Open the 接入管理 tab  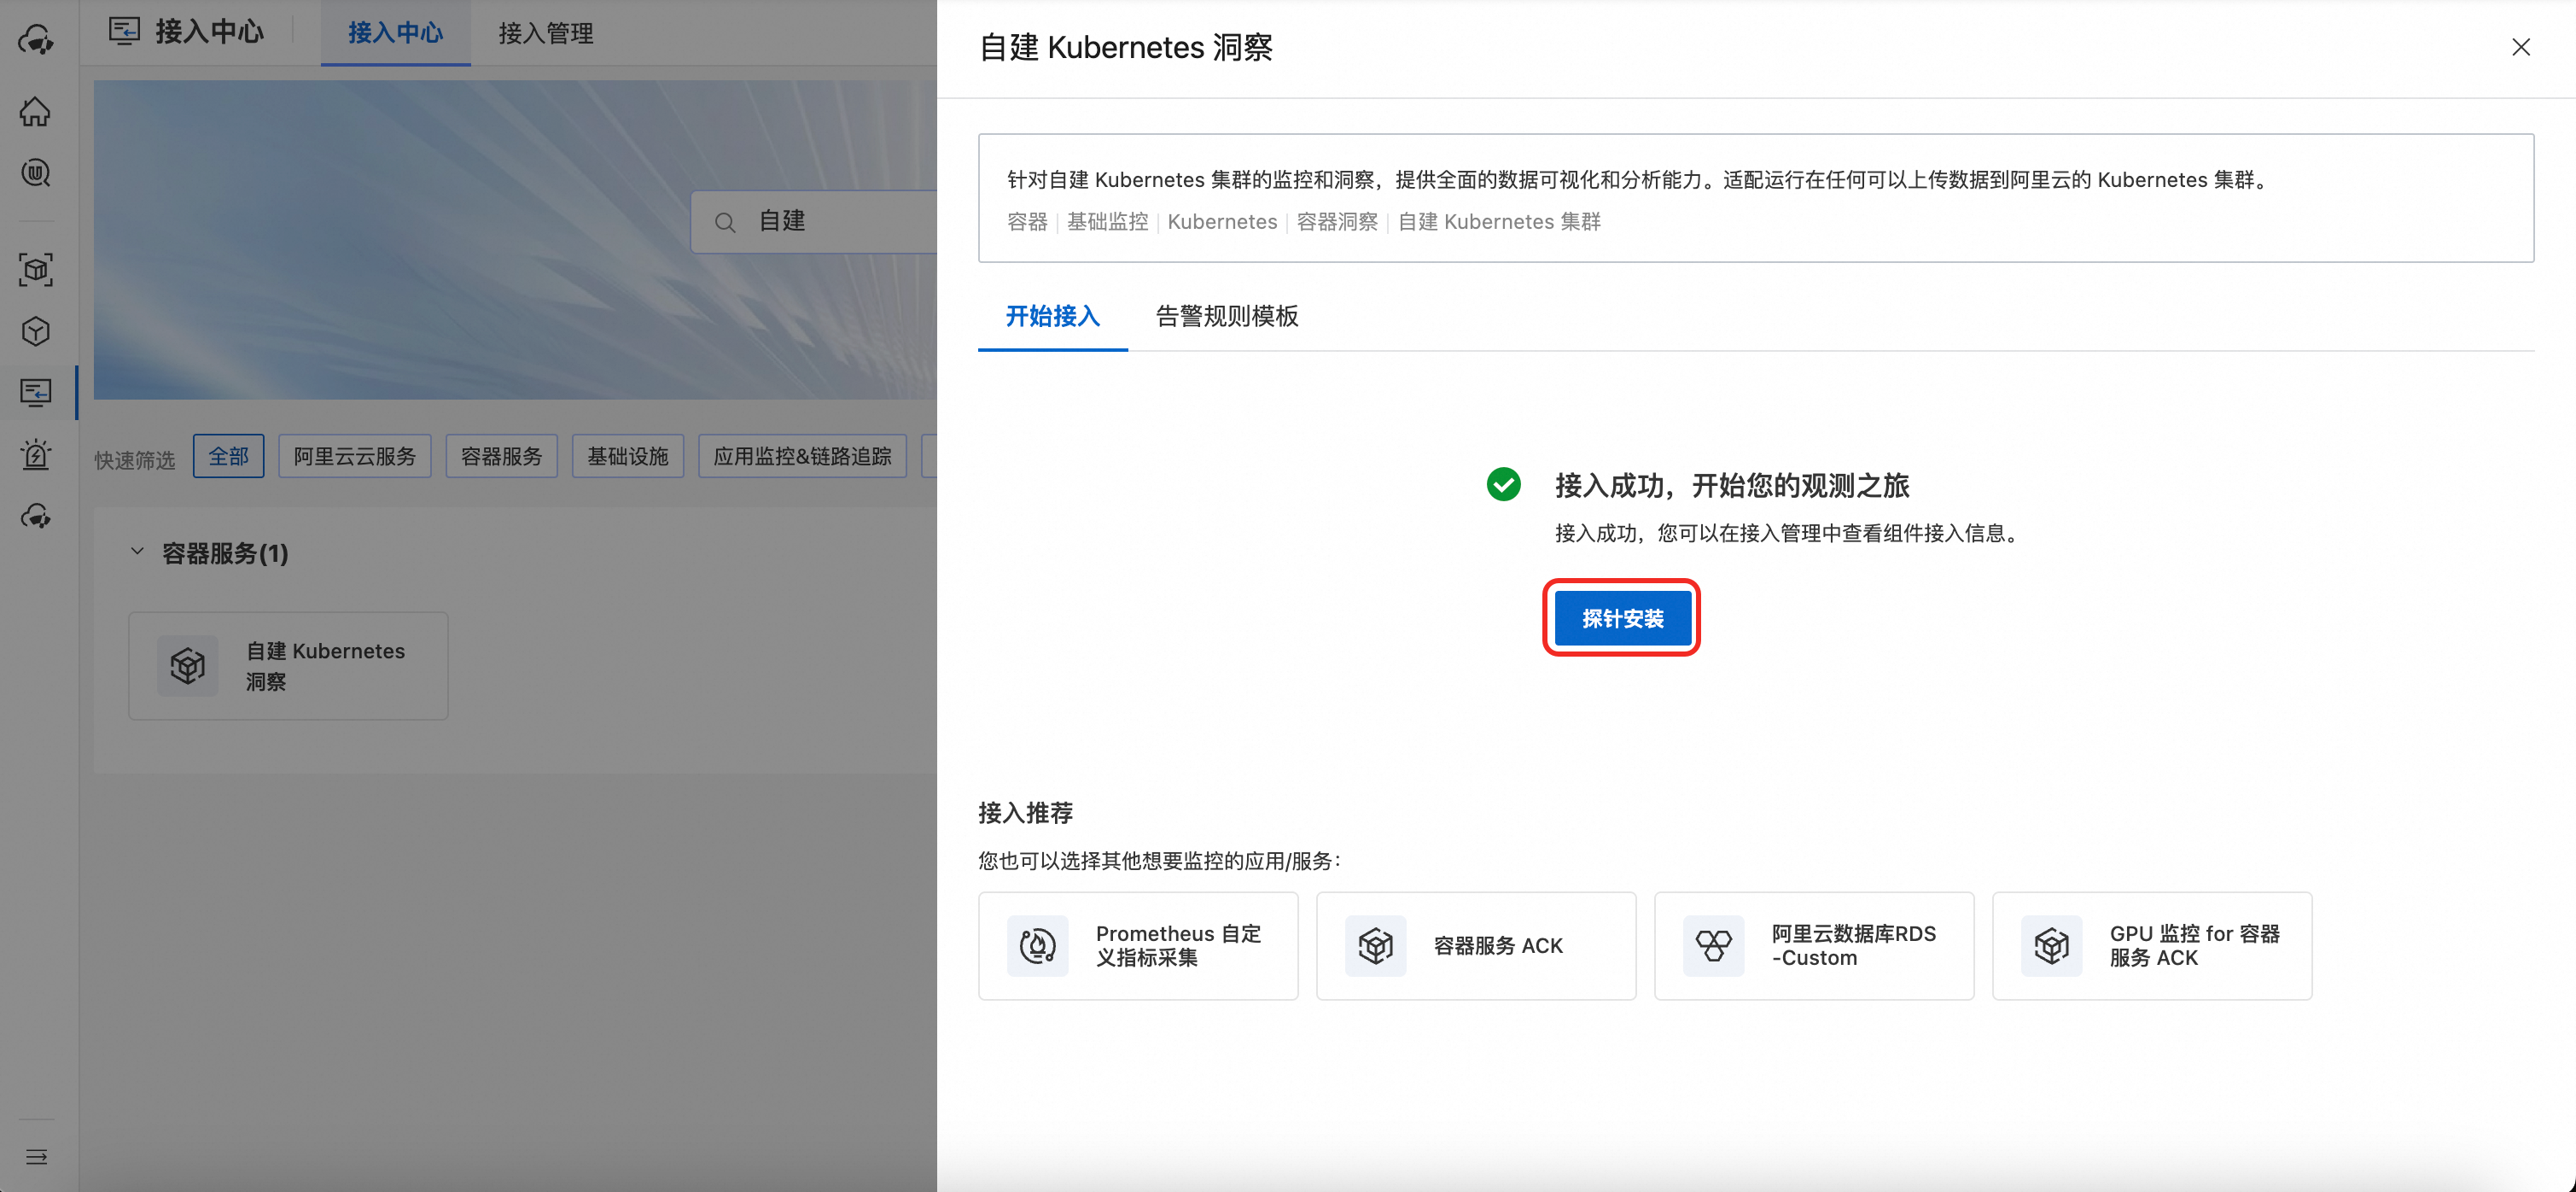coord(545,33)
